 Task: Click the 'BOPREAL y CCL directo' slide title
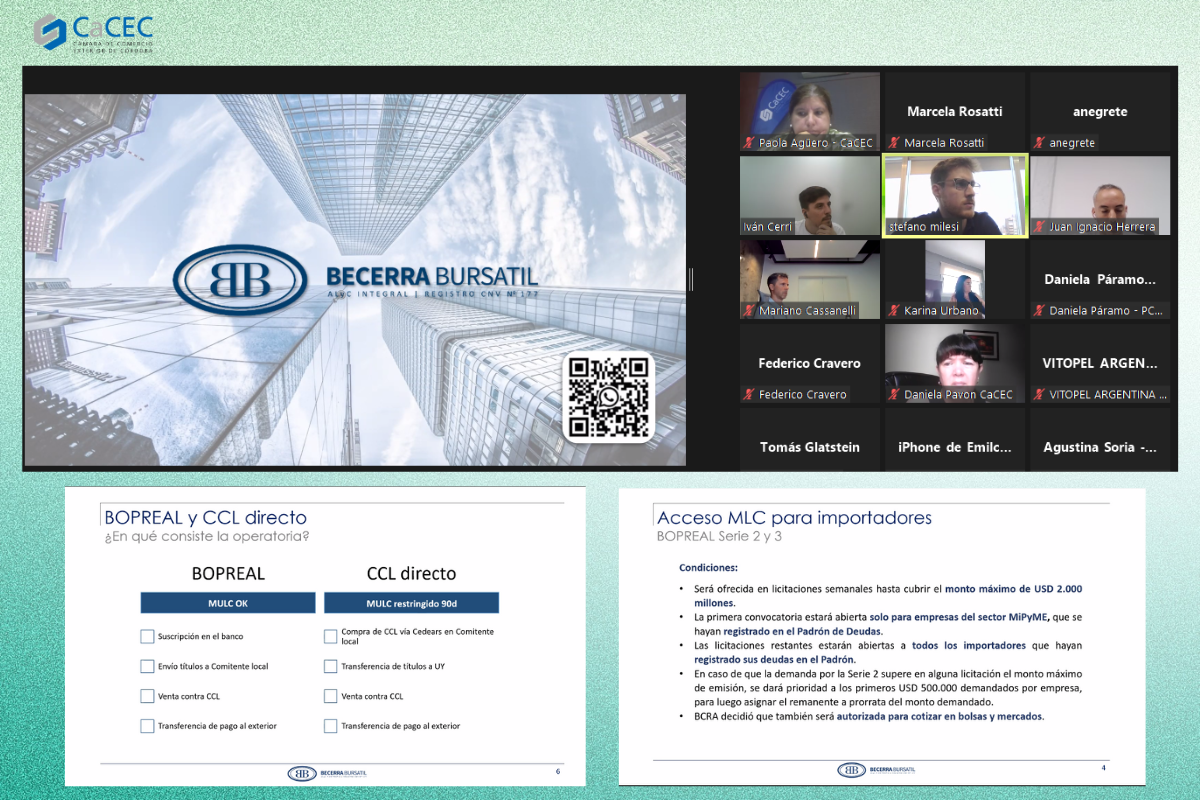[x=206, y=517]
